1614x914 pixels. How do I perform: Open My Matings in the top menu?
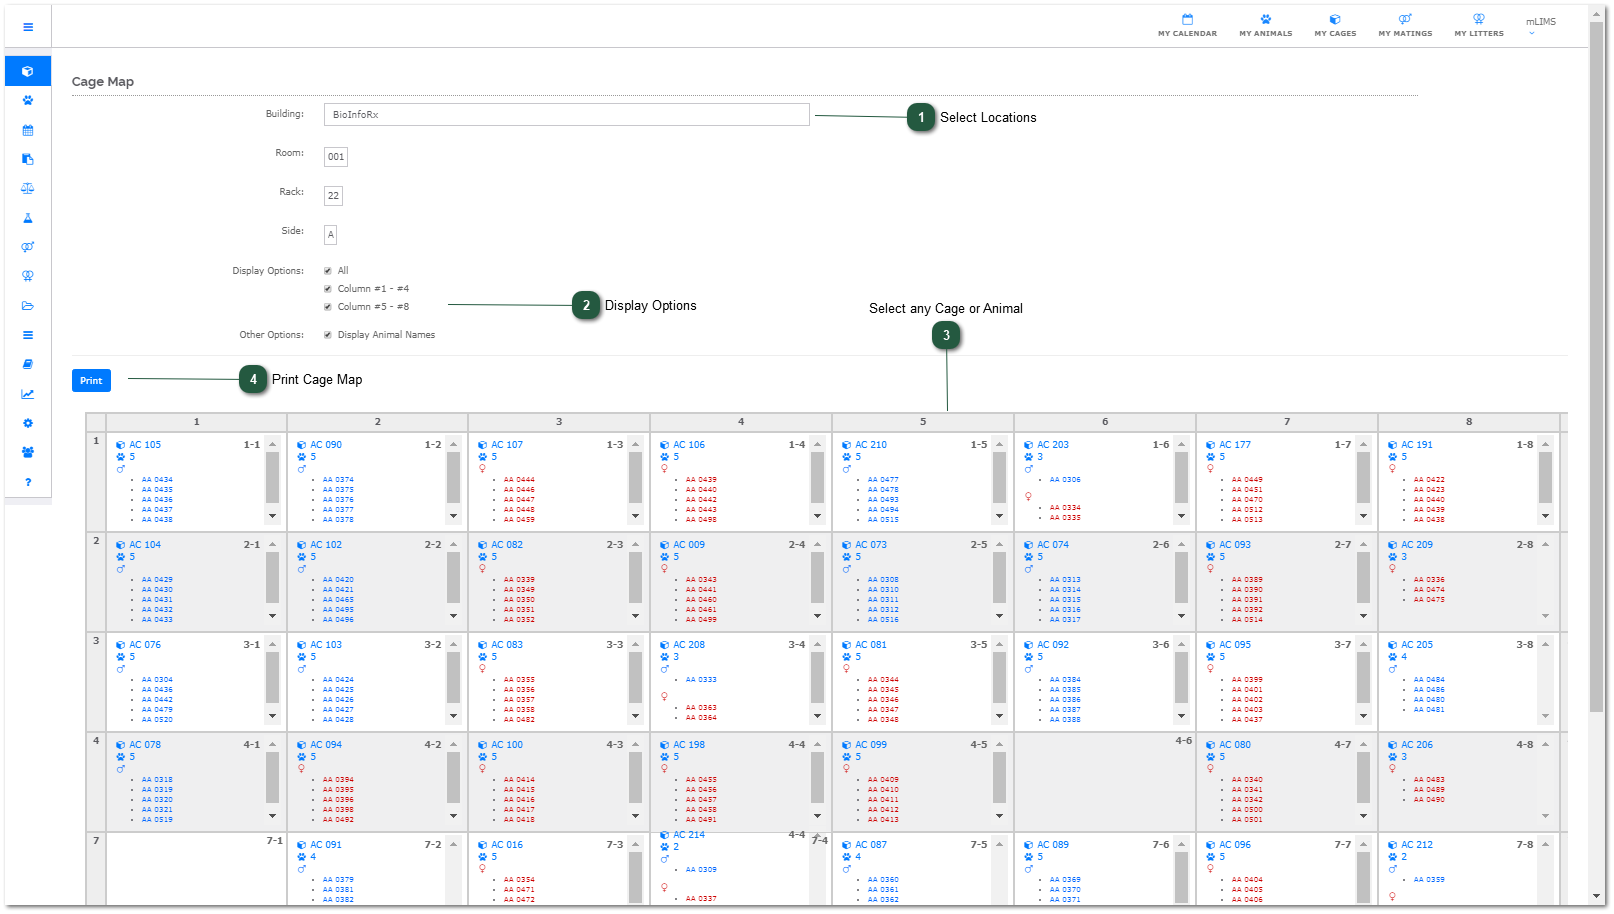[1405, 26]
